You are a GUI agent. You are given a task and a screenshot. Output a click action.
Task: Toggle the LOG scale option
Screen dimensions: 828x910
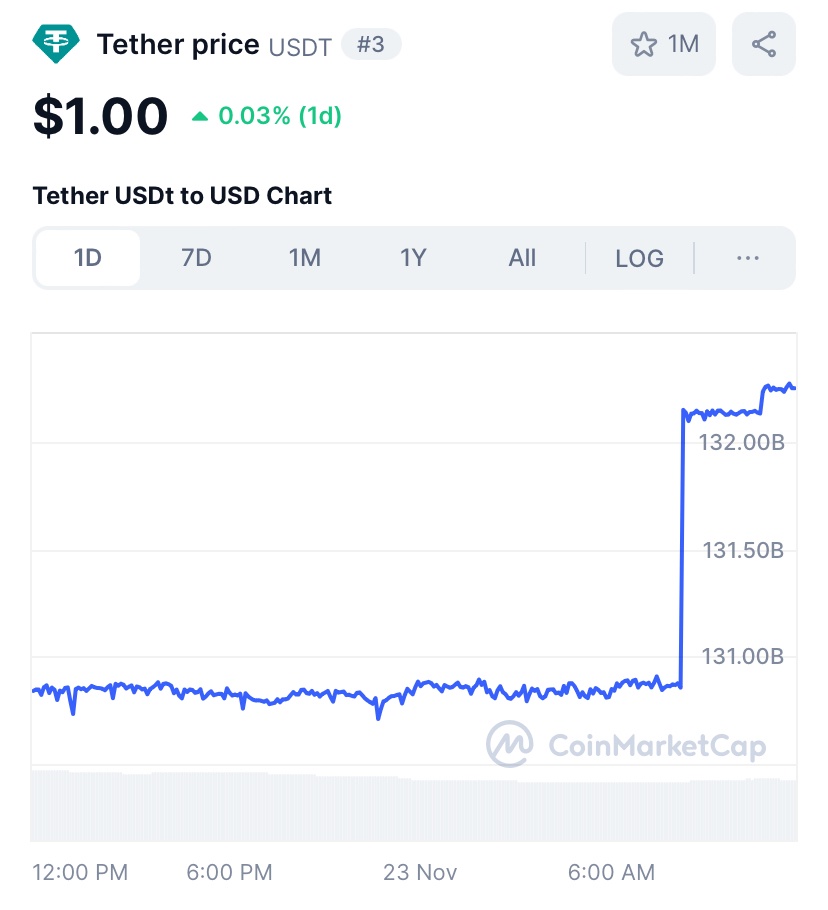[x=639, y=258]
